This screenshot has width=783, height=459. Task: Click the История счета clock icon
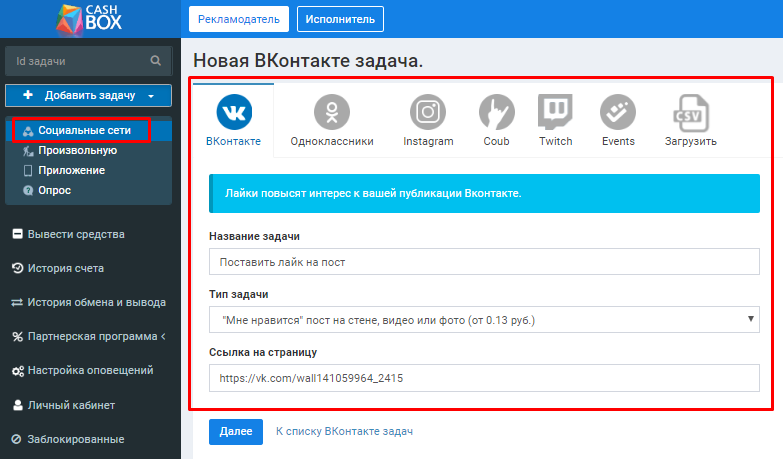tap(17, 268)
